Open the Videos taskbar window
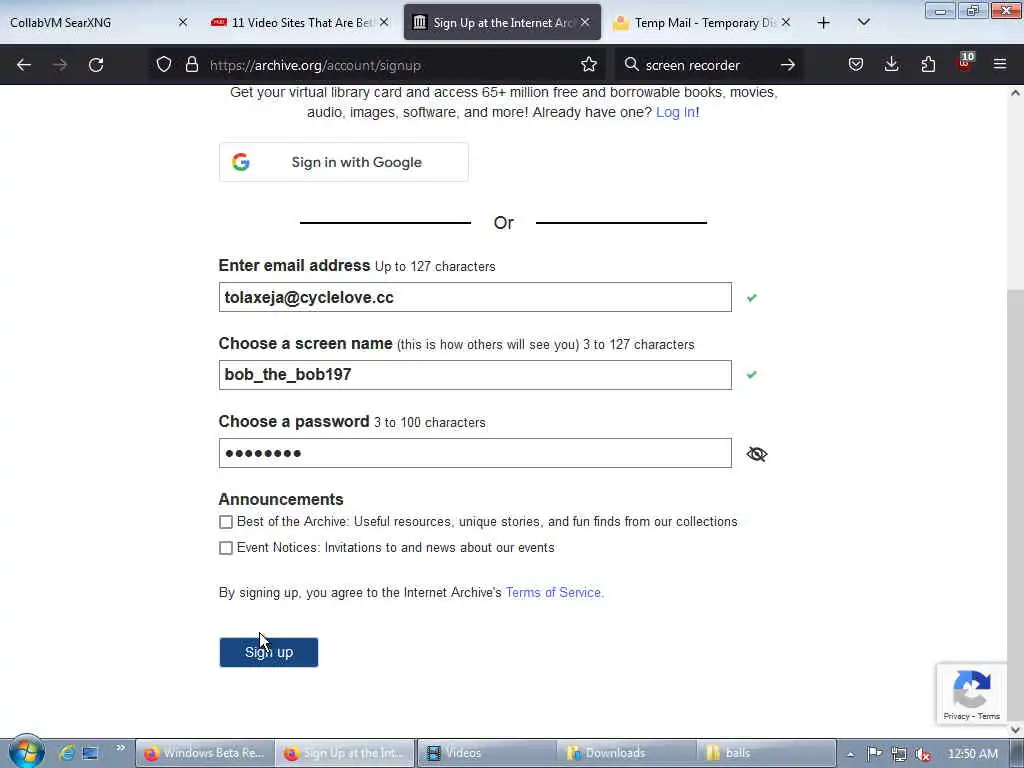1024x768 pixels. 486,753
